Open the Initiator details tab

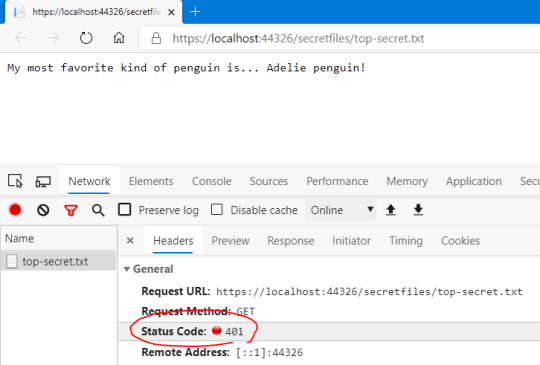pyautogui.click(x=351, y=240)
